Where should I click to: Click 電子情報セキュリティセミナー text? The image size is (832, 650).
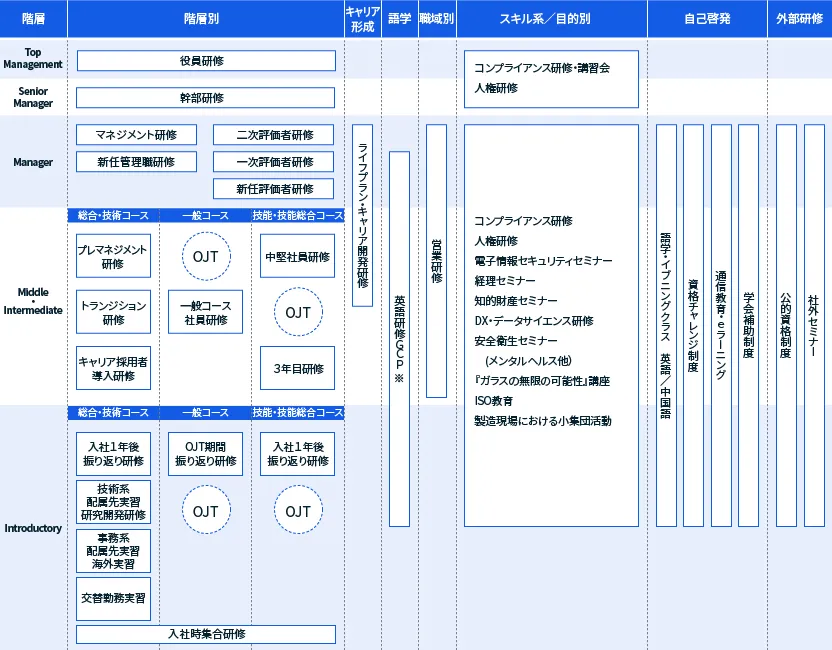[x=543, y=261]
